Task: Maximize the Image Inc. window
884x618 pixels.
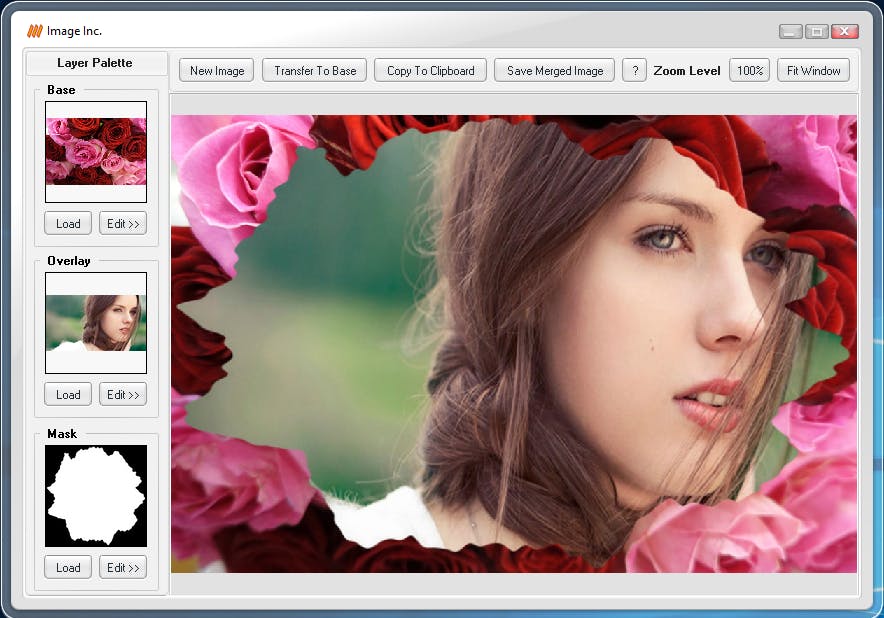Action: tap(817, 31)
